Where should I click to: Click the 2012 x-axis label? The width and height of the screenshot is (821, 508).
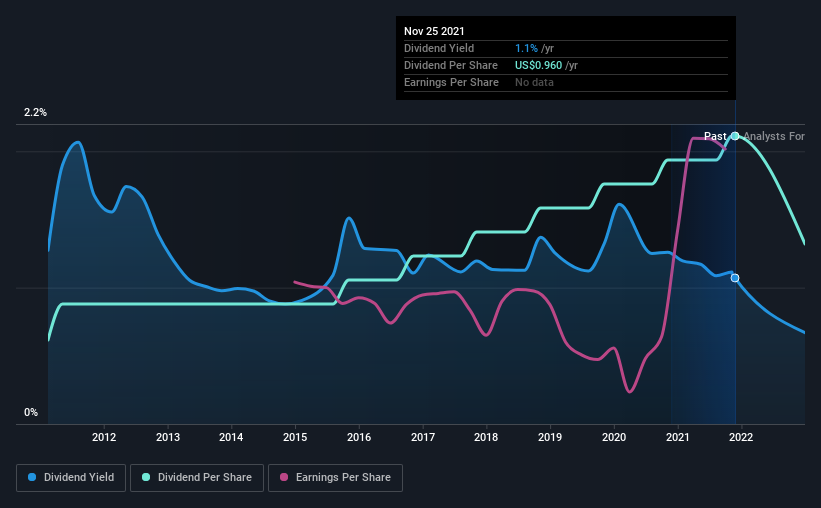pyautogui.click(x=104, y=437)
